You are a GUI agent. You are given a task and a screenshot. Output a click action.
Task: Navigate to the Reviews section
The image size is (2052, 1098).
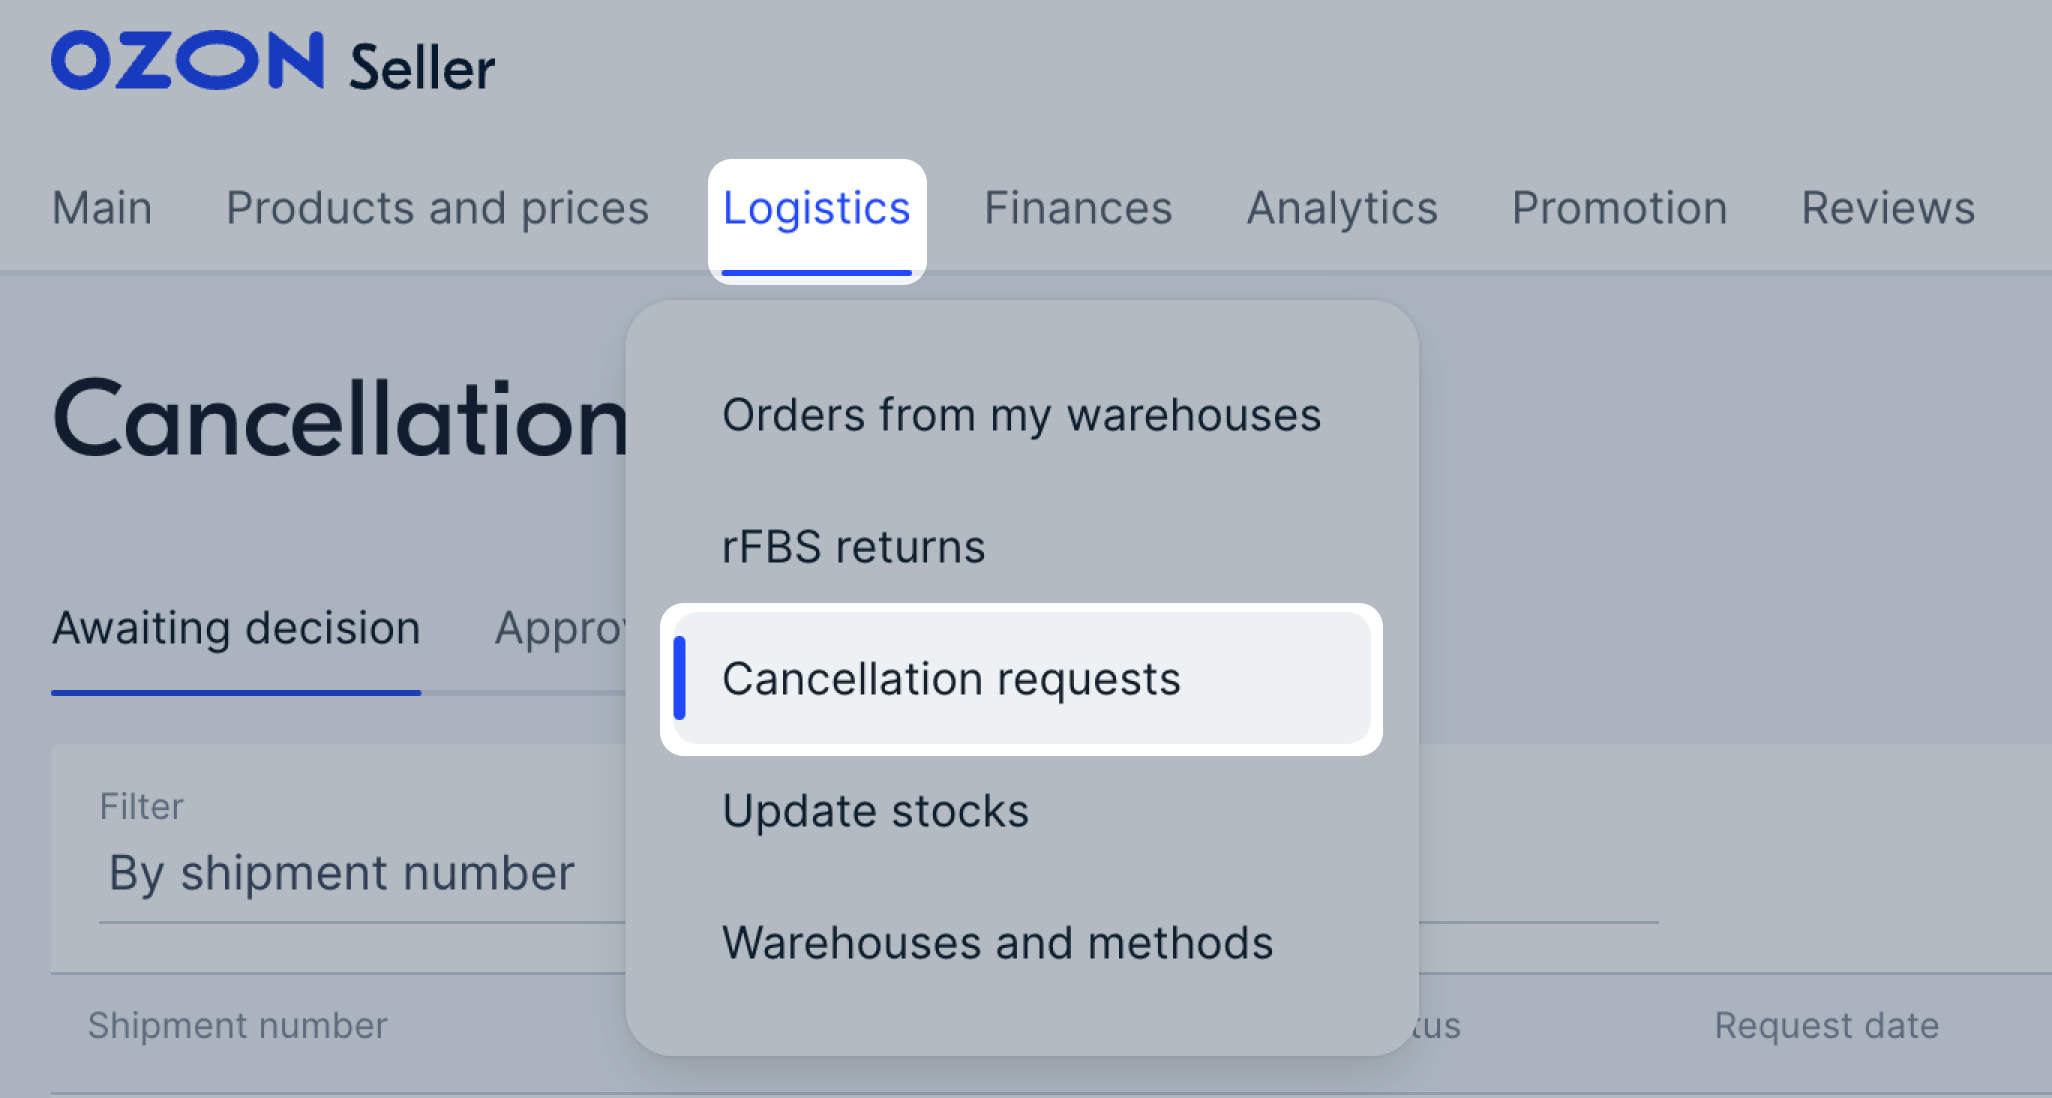pyautogui.click(x=1888, y=208)
